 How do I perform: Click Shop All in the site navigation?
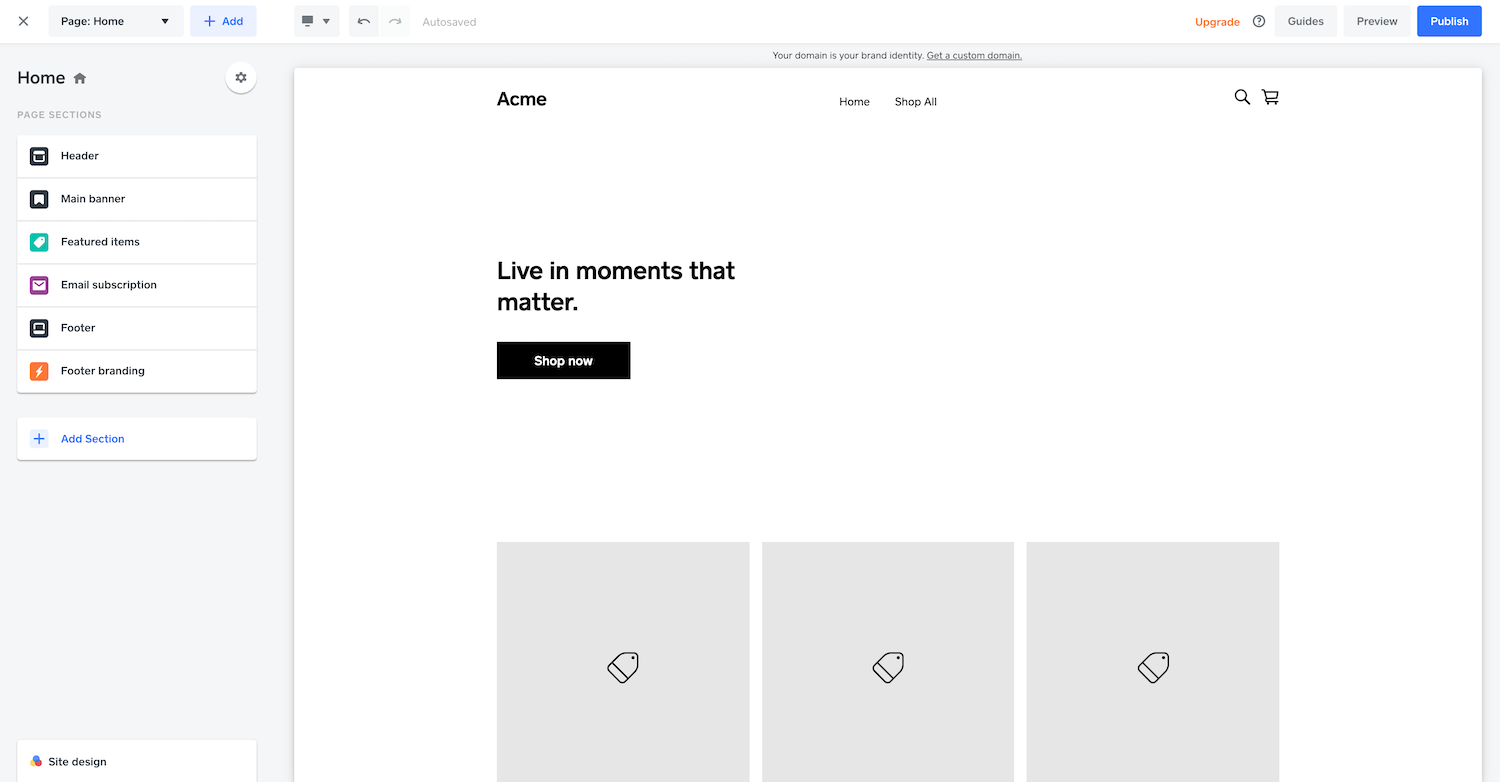tap(916, 102)
